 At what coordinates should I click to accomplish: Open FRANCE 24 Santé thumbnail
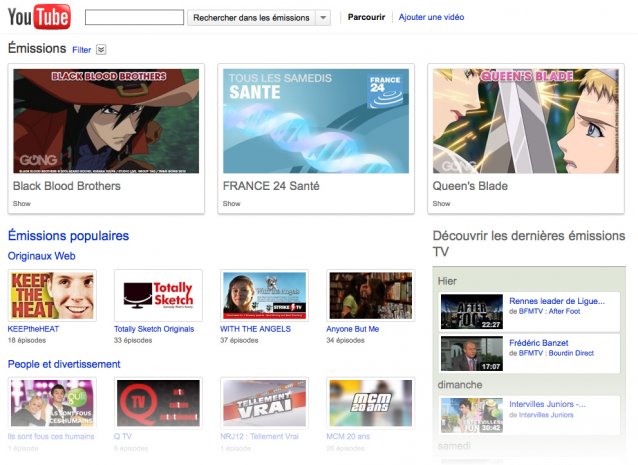click(x=316, y=121)
